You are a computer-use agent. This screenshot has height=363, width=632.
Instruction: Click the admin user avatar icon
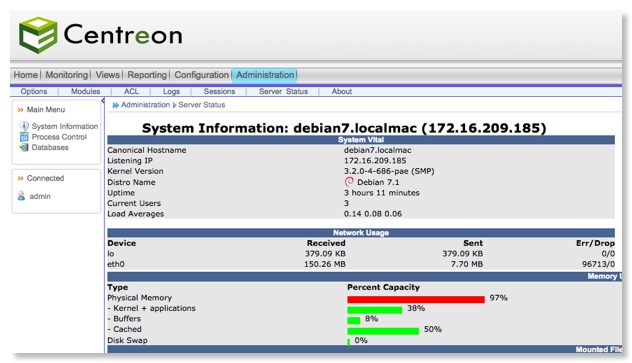pyautogui.click(x=21, y=196)
